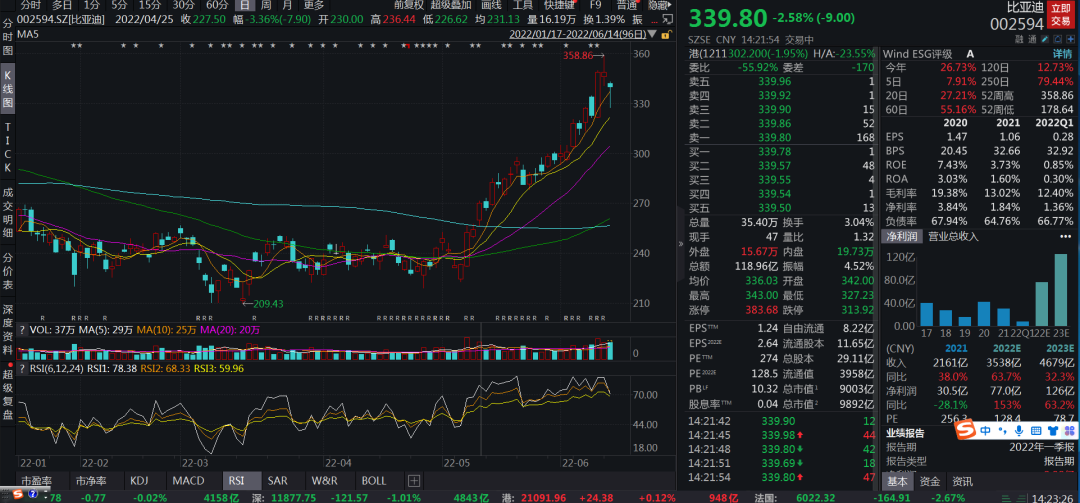Open the 普通 mode dropdown
Screen dimensions: 1080x503
click(x=625, y=5)
